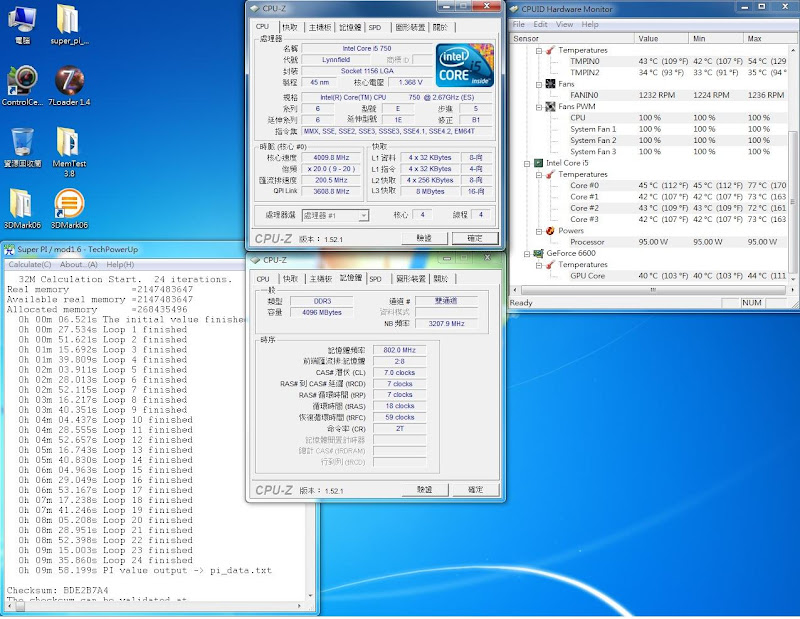Screen dimensions: 800x619
Task: Switch to the CPU tab in lower CPU-Z
Action: [x=263, y=279]
